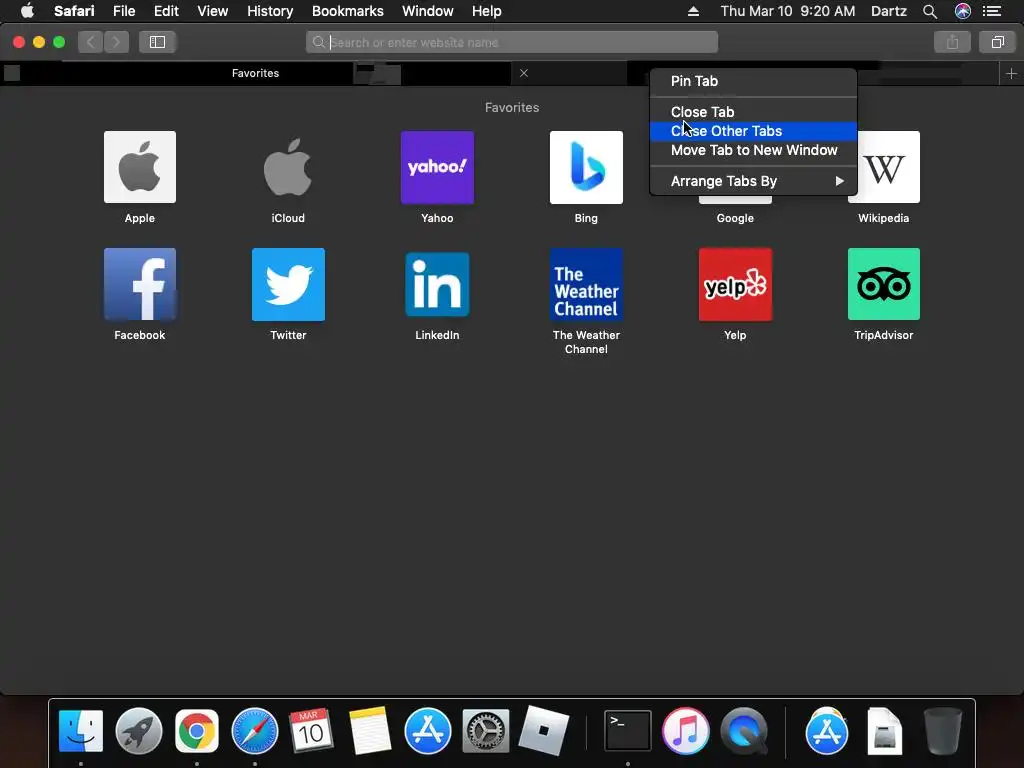Viewport: 1024px width, 768px height.
Task: Open Finder from the Dock
Action: pos(81,731)
